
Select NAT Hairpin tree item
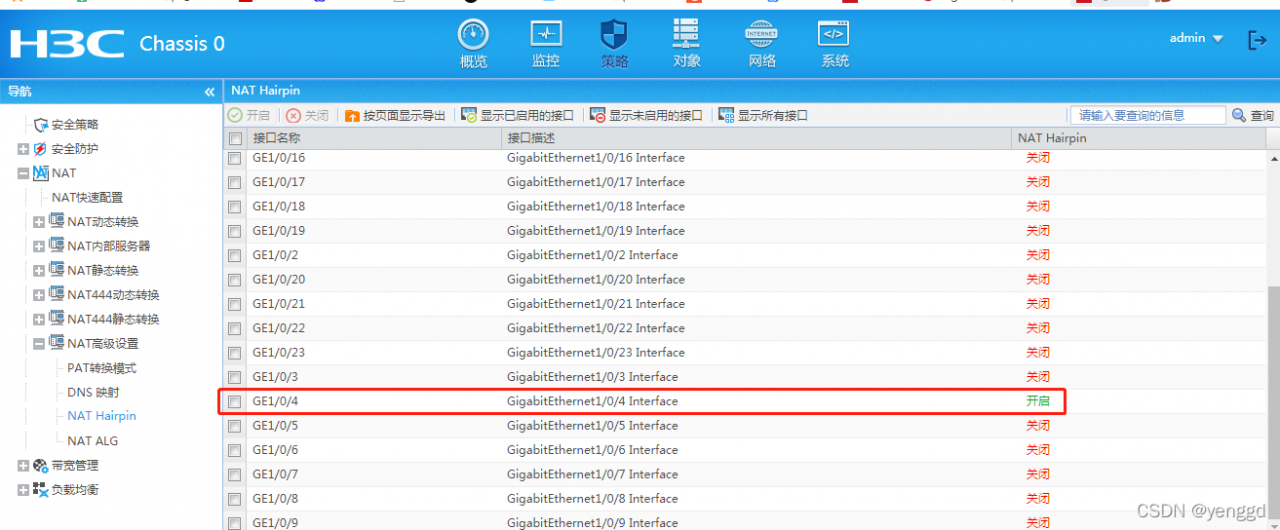(102, 416)
